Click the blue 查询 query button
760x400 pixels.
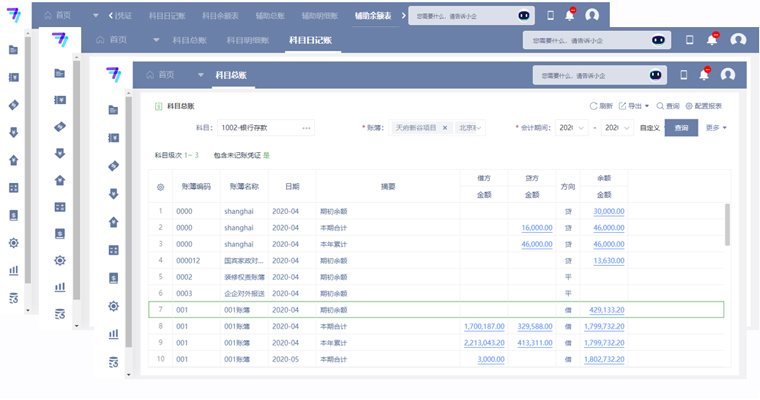[x=681, y=128]
